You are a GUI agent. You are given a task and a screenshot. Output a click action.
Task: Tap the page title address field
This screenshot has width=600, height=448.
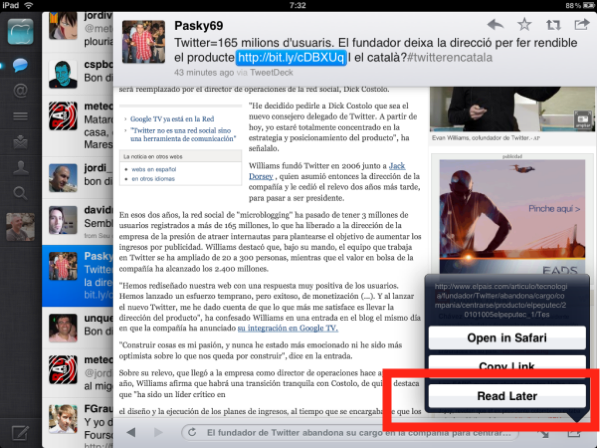350,433
